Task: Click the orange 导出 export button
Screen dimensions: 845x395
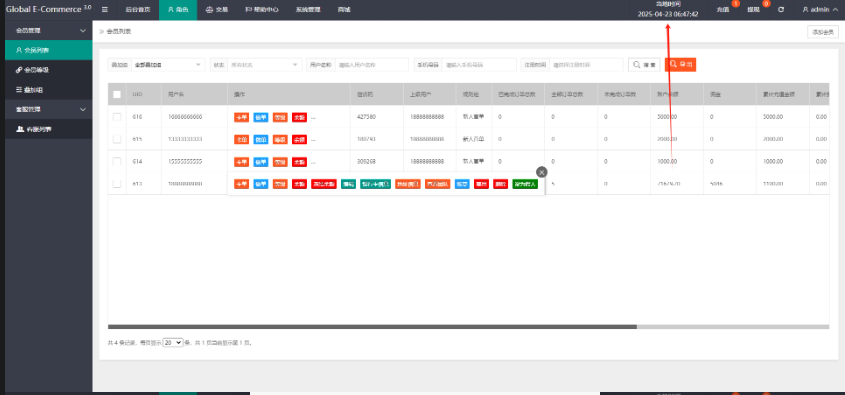Action: tap(681, 65)
